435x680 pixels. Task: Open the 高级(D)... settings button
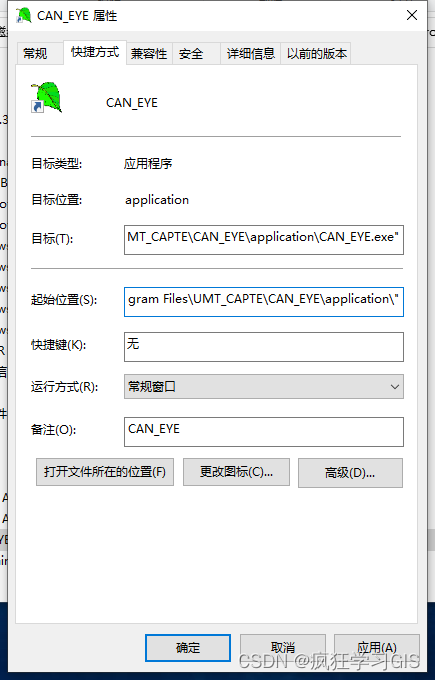[x=350, y=473]
